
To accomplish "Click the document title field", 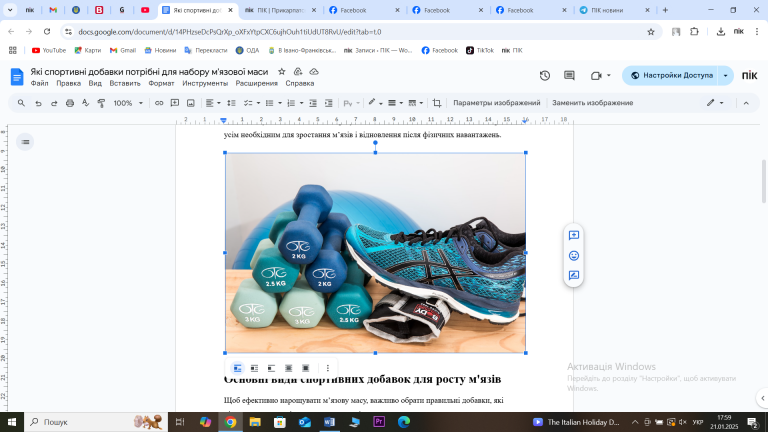I will point(149,72).
